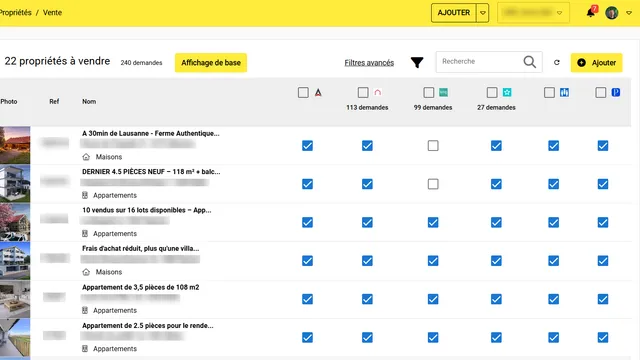The image size is (640, 360).
Task: Click the Photo column header
Action: click(x=9, y=101)
